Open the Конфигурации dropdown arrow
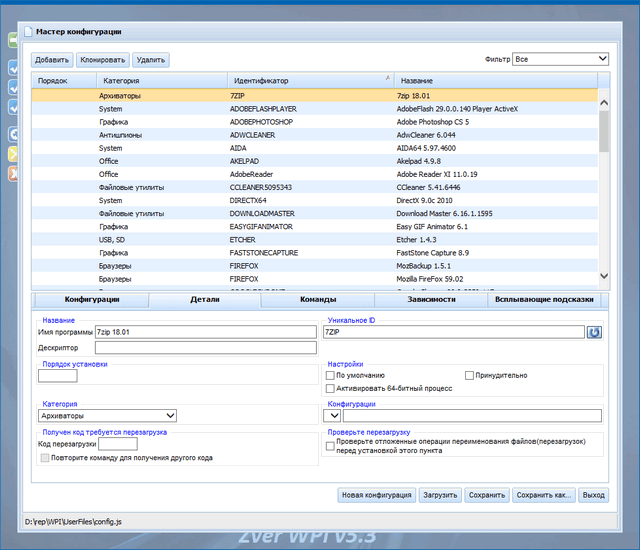This screenshot has width=640, height=550. coord(333,415)
